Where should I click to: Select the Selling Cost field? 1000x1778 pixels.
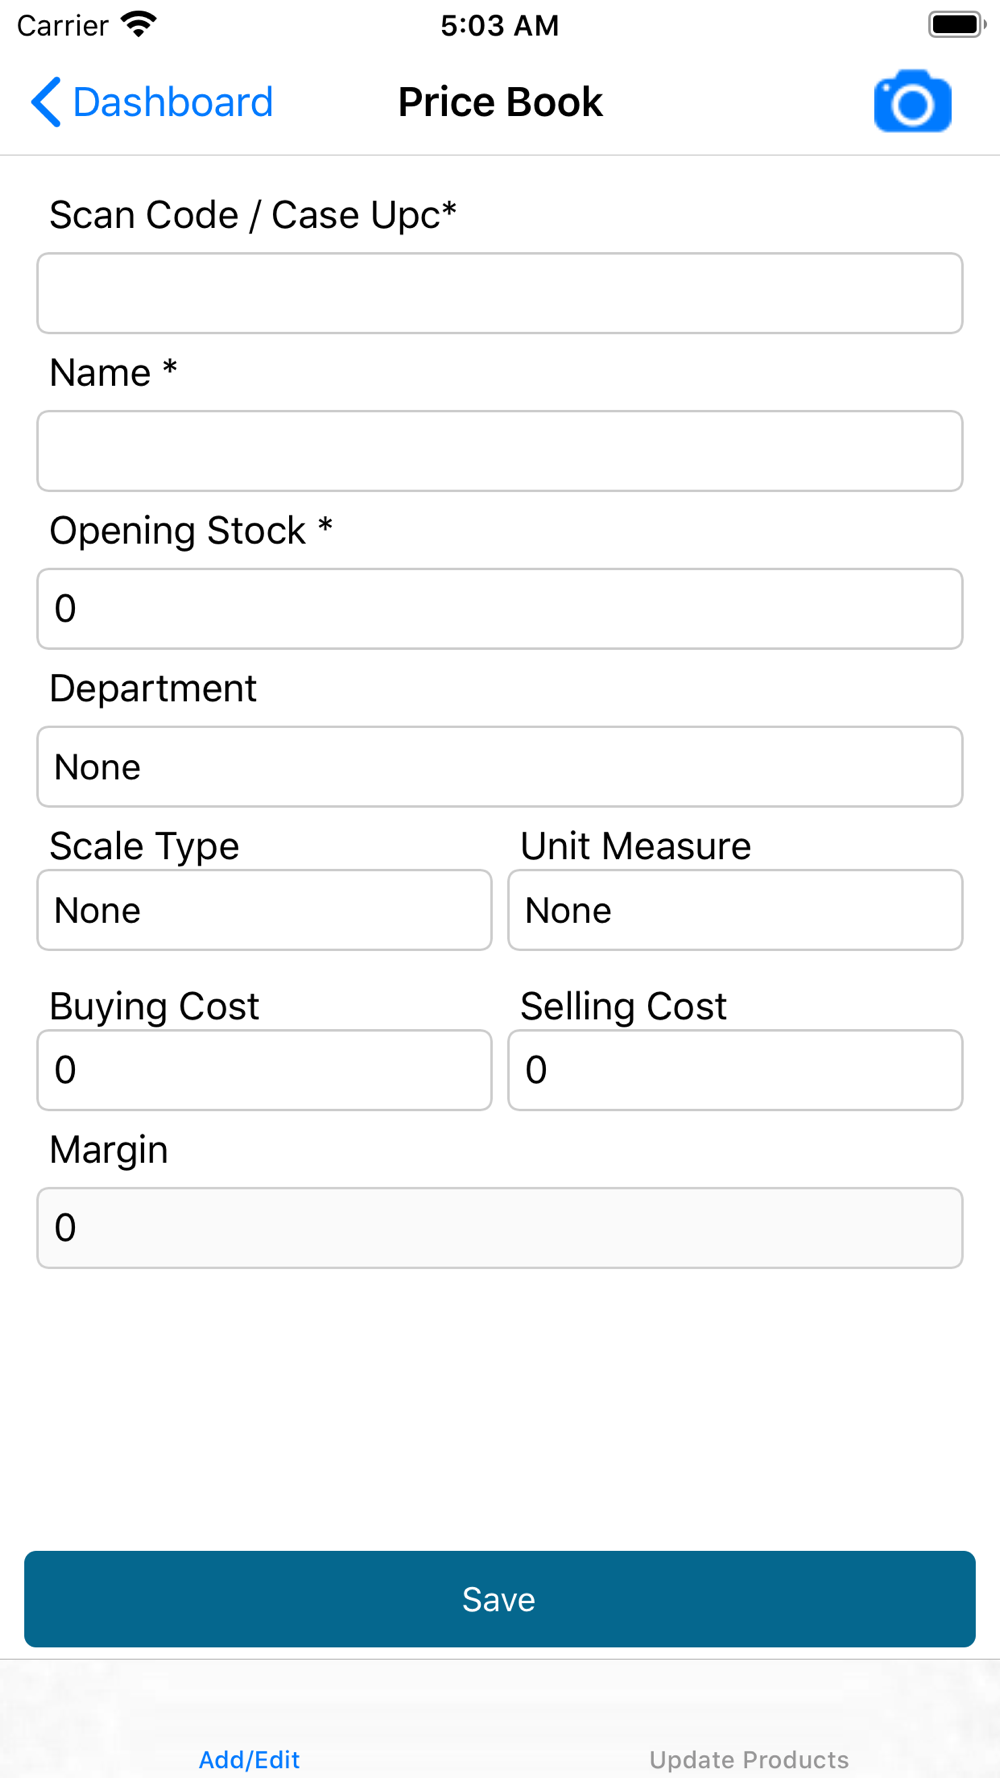[735, 1070]
